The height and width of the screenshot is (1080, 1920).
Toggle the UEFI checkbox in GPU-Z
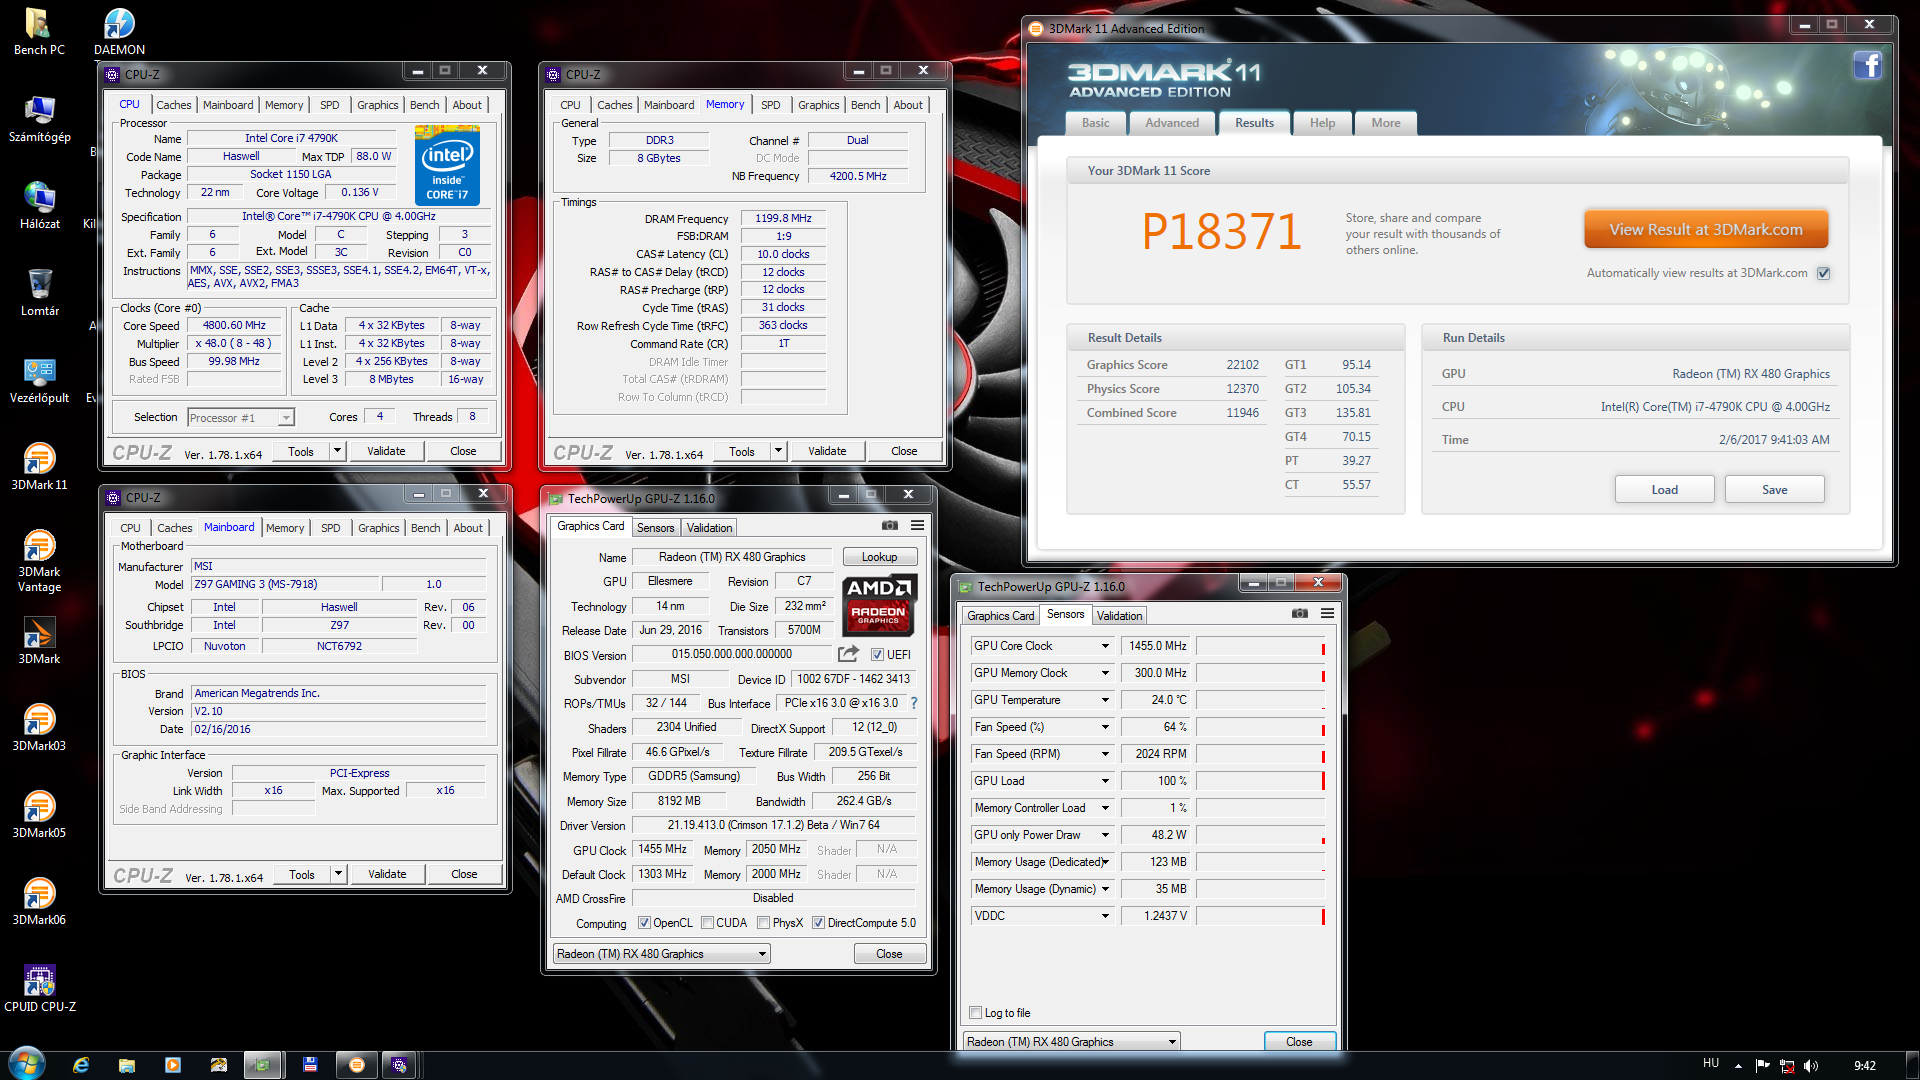click(x=877, y=655)
